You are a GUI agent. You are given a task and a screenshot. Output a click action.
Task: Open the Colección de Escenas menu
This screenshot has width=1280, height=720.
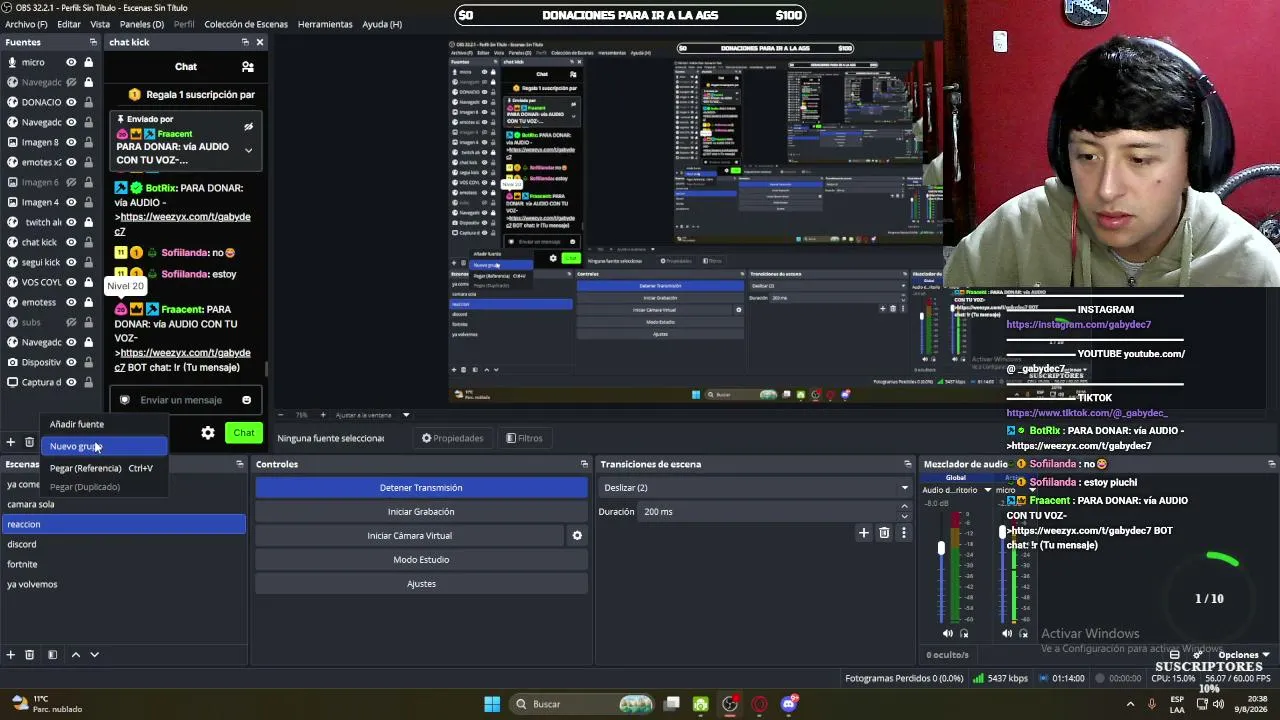[246, 24]
